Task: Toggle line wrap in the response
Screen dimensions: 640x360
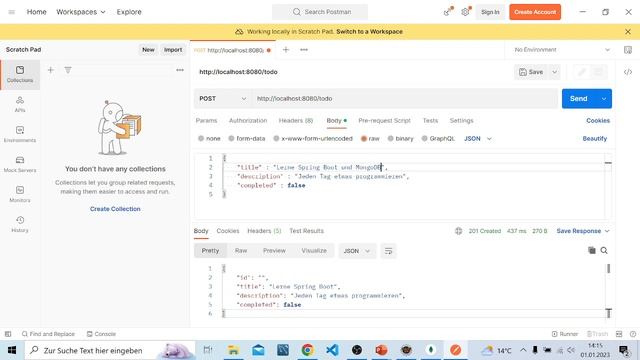Action: (388, 251)
